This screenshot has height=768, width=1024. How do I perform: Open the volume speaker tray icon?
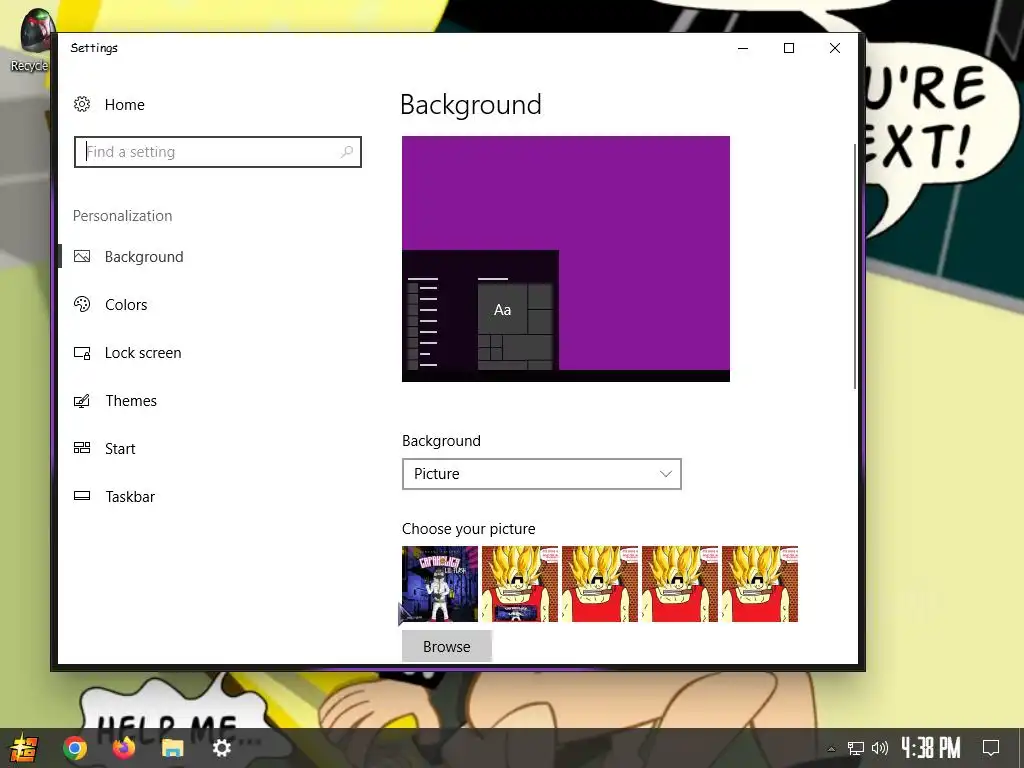point(880,748)
